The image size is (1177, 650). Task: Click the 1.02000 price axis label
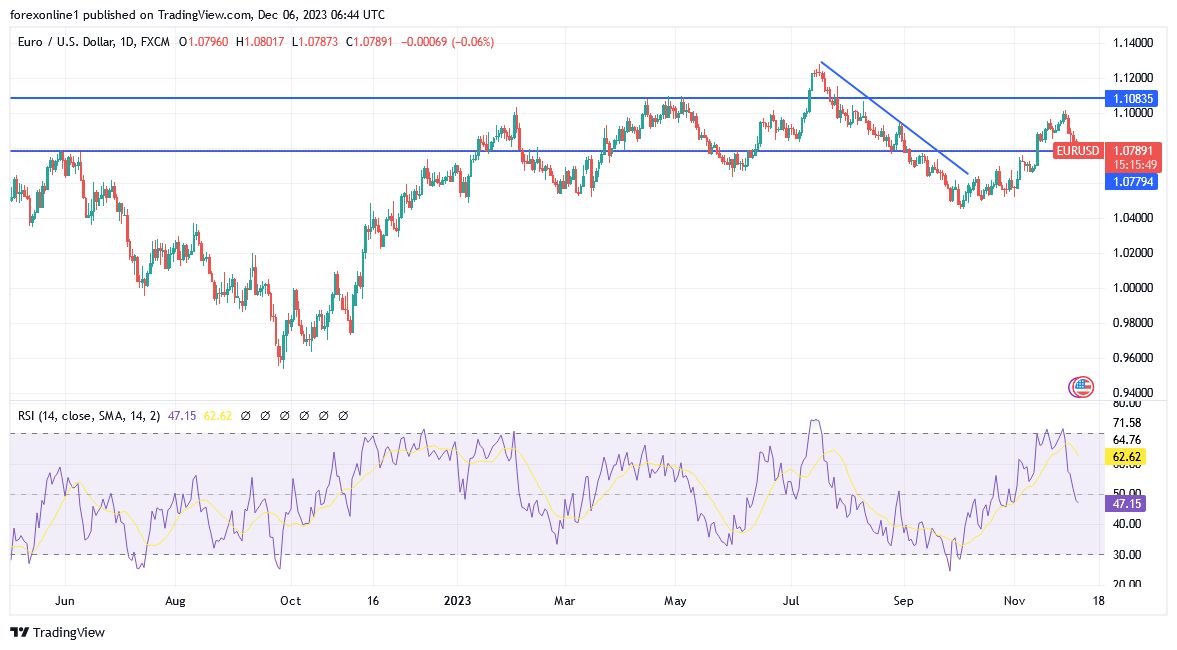pyautogui.click(x=1133, y=252)
